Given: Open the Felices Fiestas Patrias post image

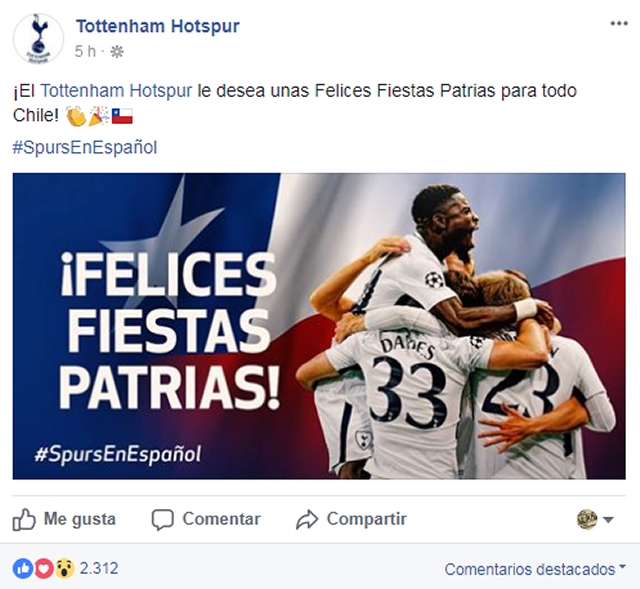Looking at the screenshot, I should [x=319, y=326].
